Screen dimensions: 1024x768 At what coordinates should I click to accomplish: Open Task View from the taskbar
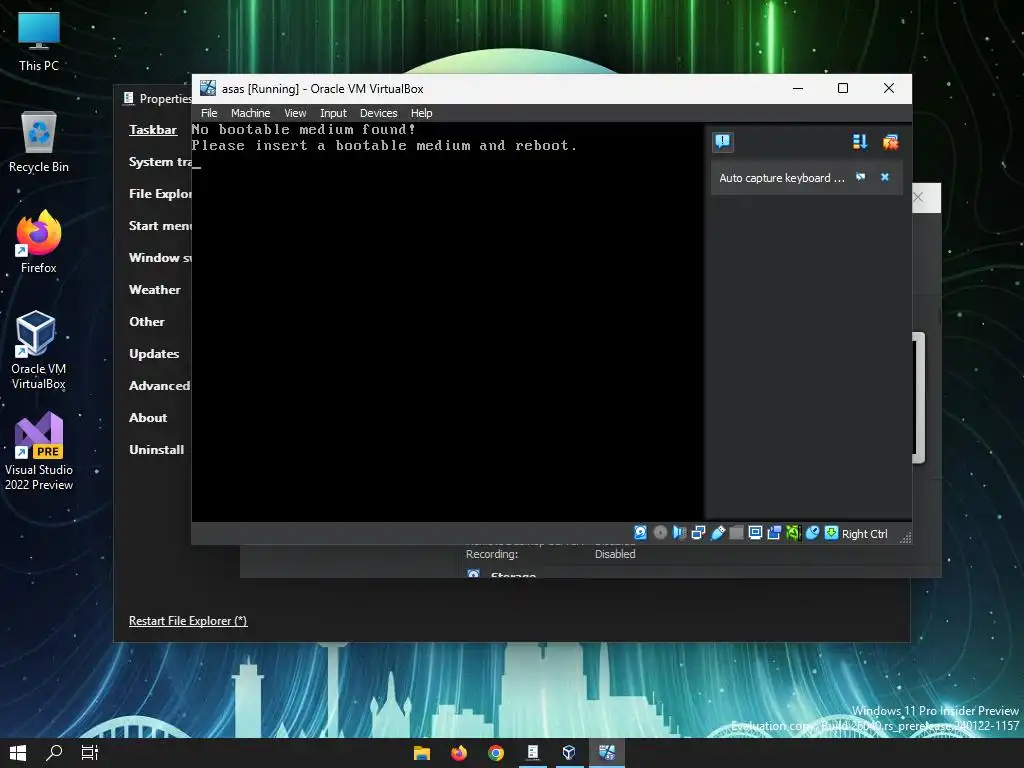(89, 753)
